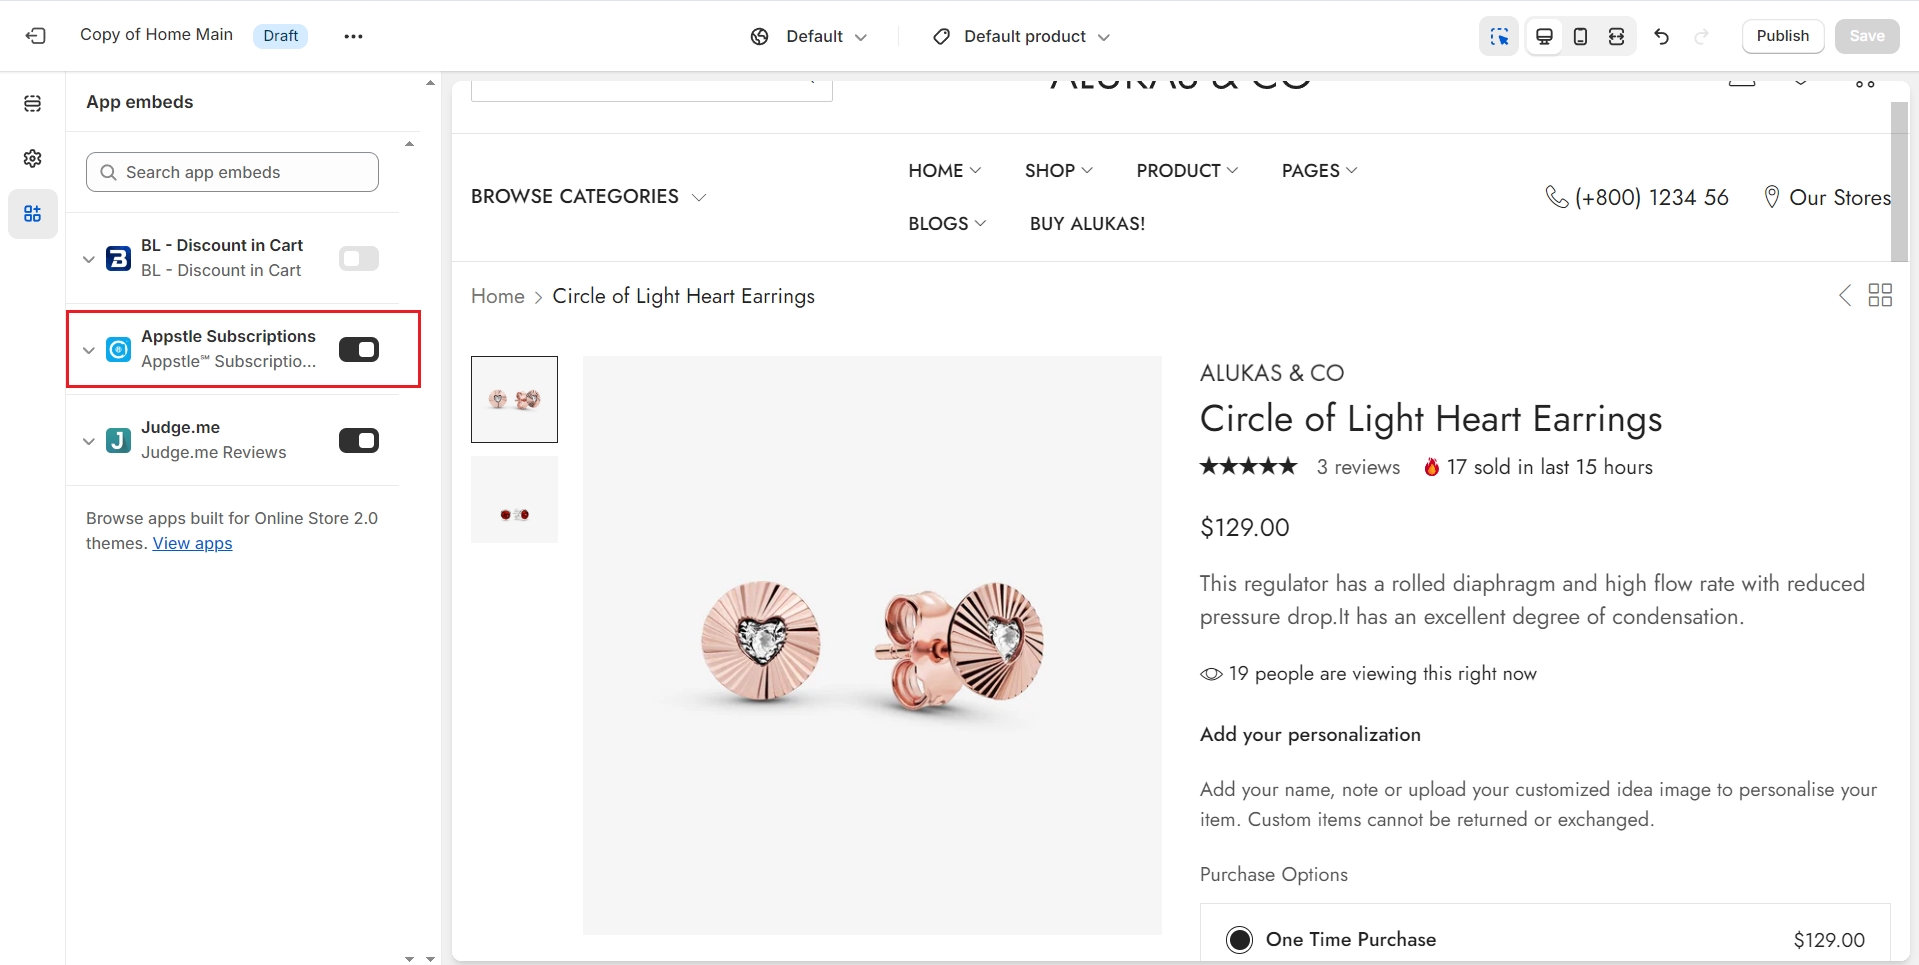The height and width of the screenshot is (965, 1919).
Task: Enable BL - Discount in Cart toggle
Action: [x=358, y=259]
